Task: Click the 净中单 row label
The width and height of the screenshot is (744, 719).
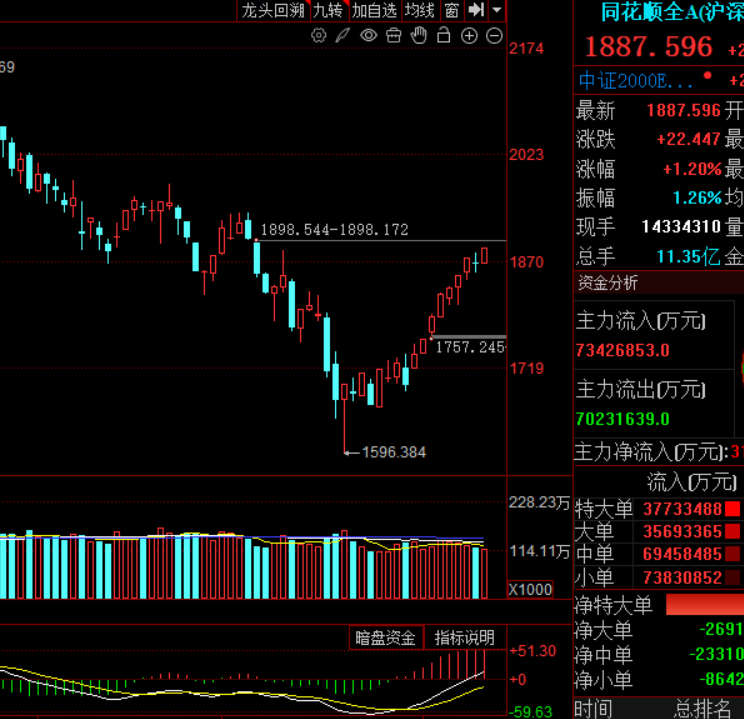Action: click(x=603, y=655)
